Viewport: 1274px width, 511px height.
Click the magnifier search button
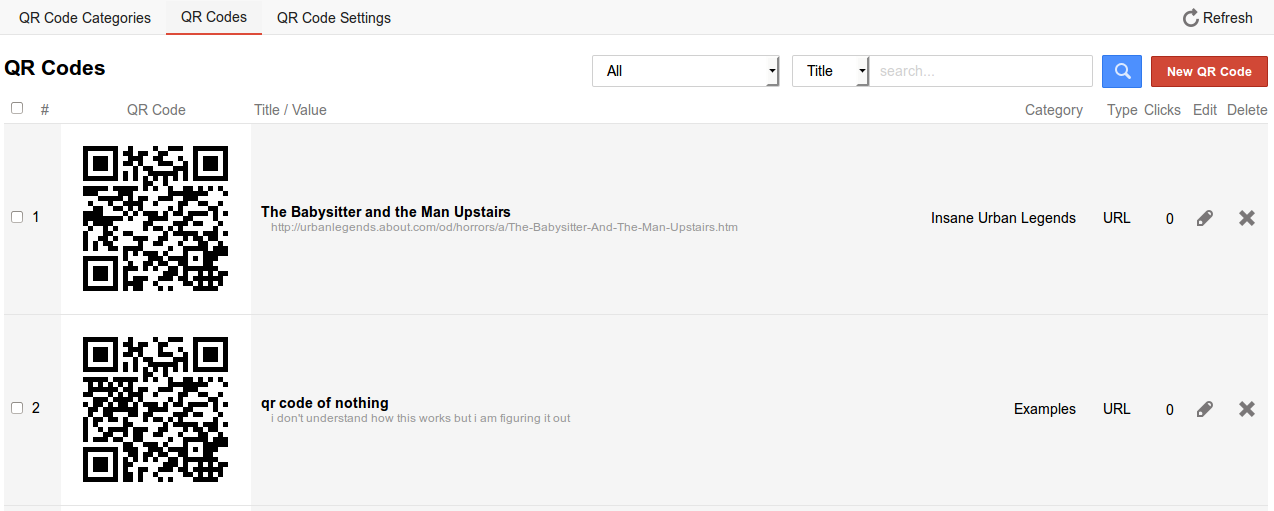[x=1122, y=71]
